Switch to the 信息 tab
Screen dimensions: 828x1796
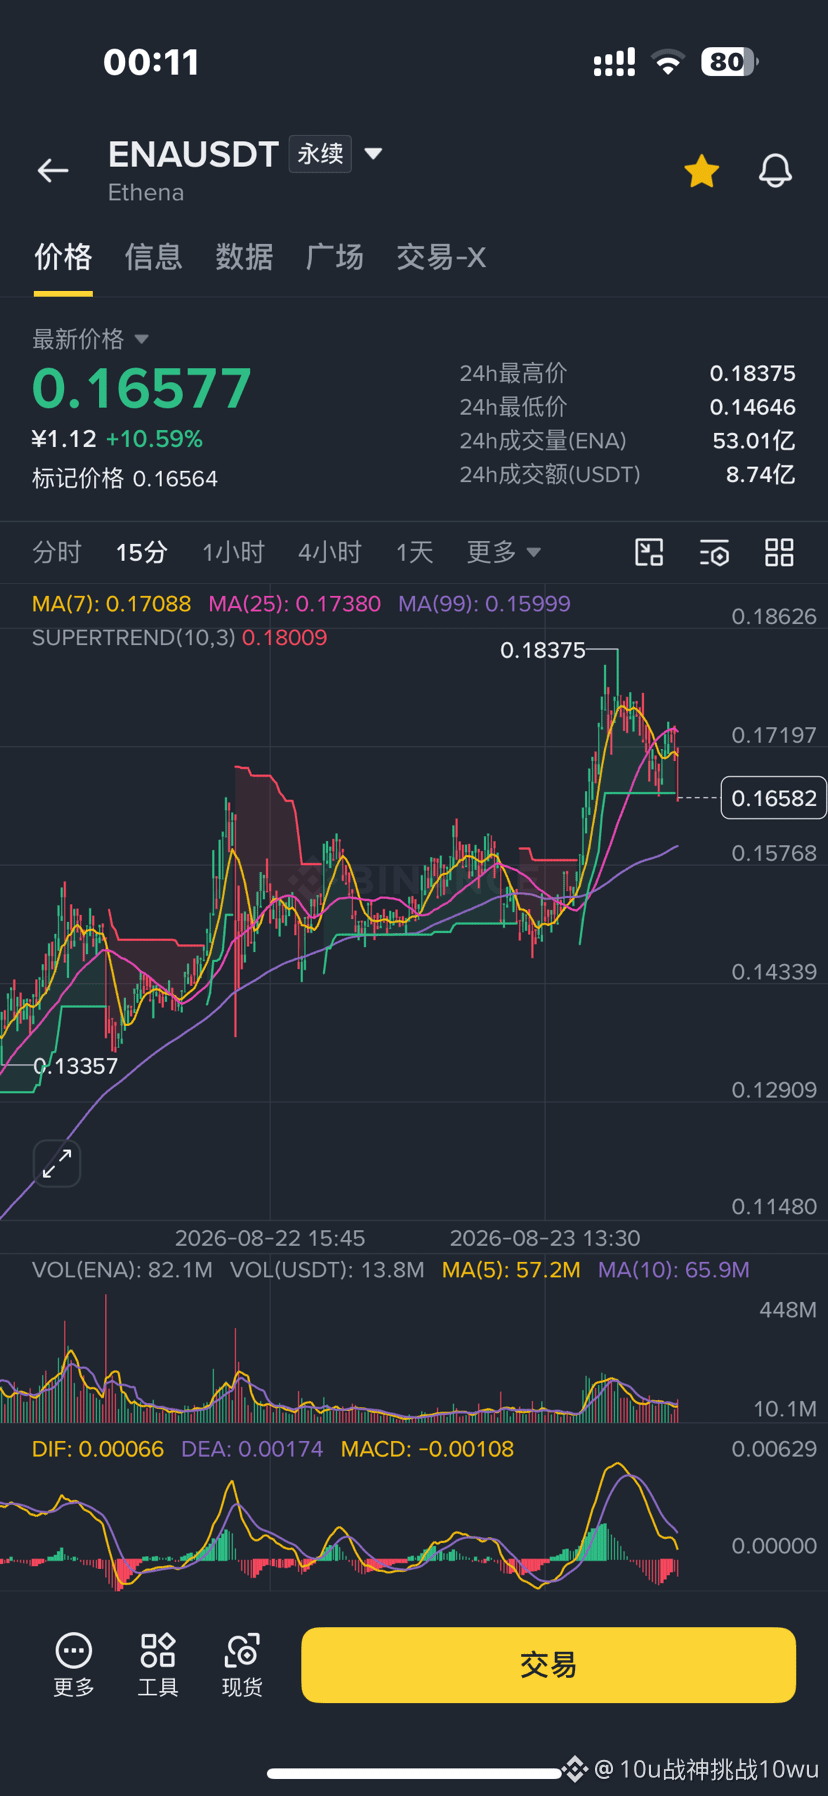[153, 257]
